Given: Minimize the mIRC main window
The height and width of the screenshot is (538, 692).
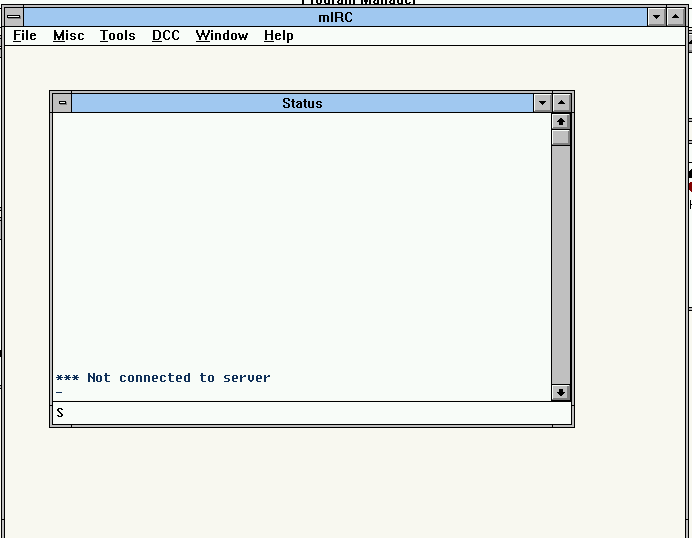Looking at the screenshot, I should coord(656,17).
